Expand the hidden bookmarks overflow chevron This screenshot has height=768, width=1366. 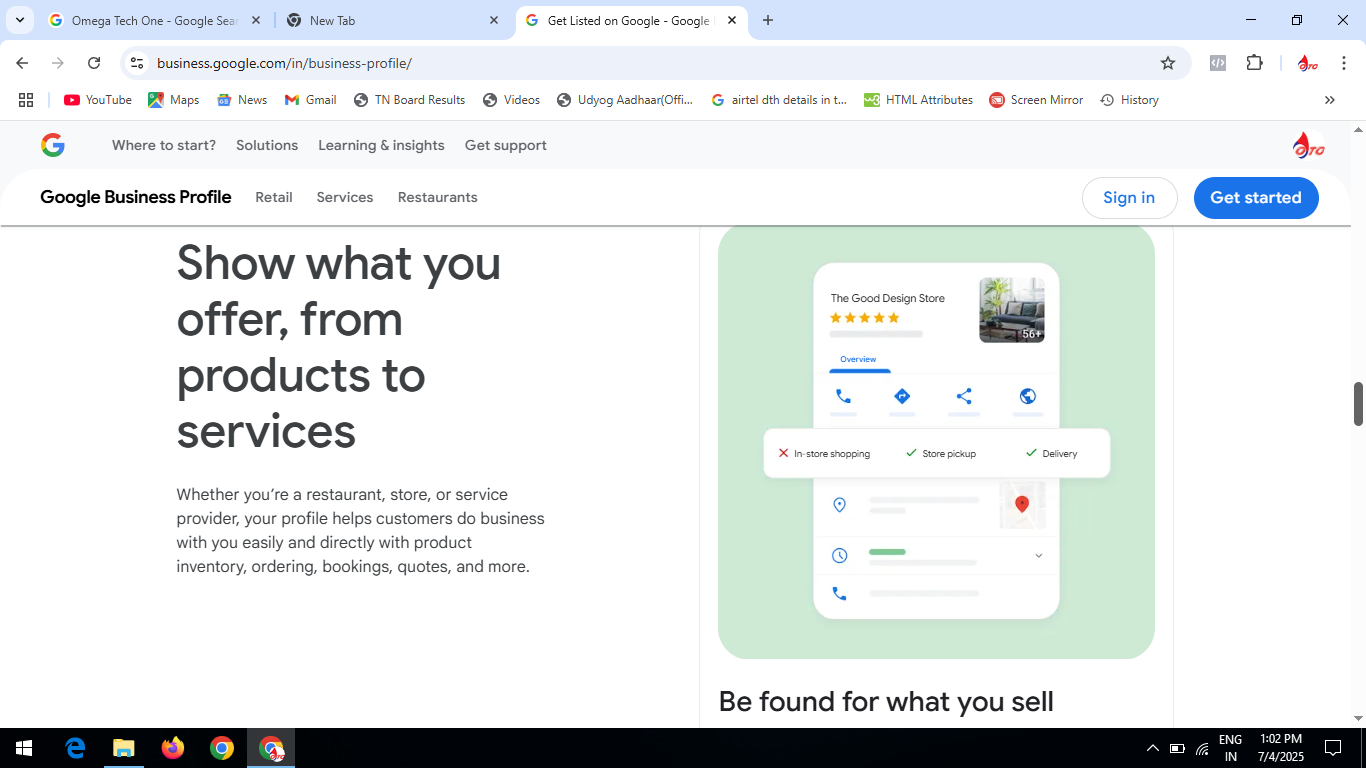coord(1329,100)
